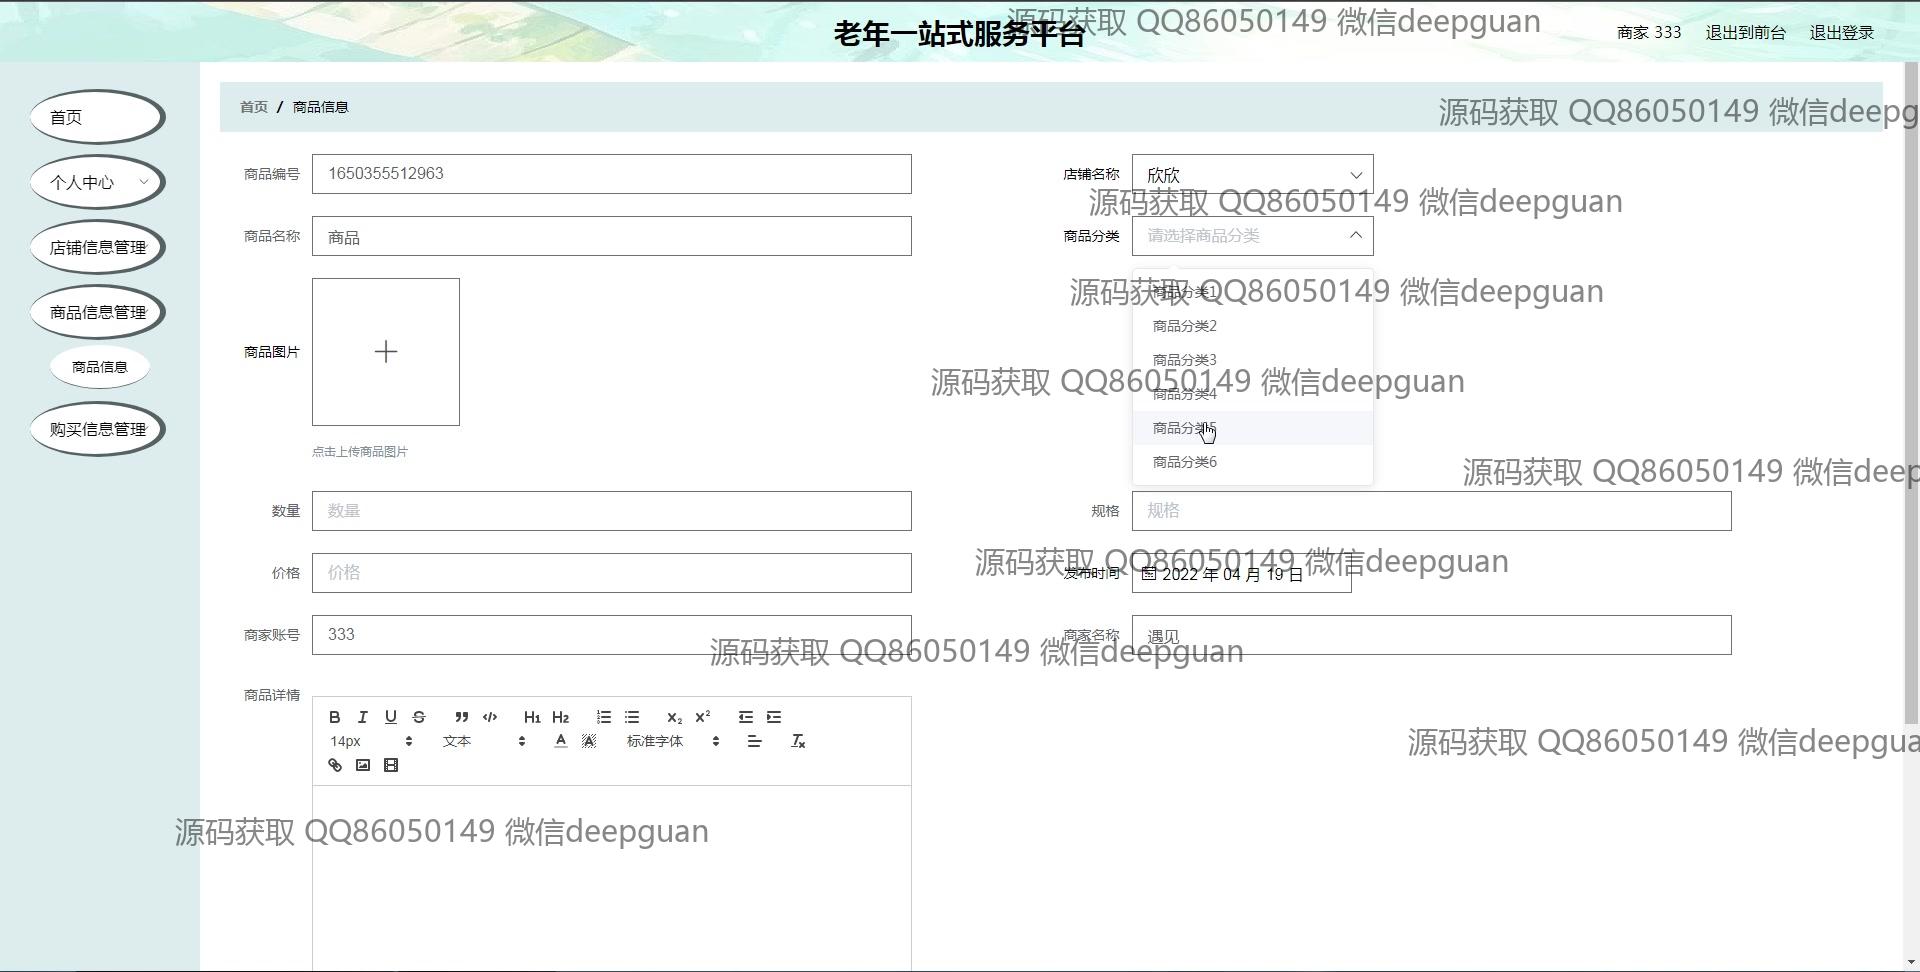Insert a hyperlink in the editor
This screenshot has width=1920, height=972.
(335, 765)
